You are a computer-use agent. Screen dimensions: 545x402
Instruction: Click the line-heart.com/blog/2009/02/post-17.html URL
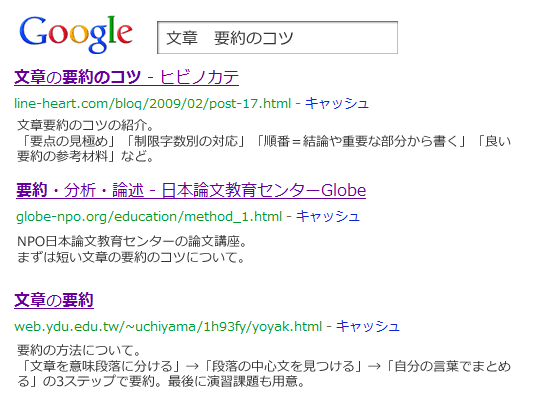point(153,103)
